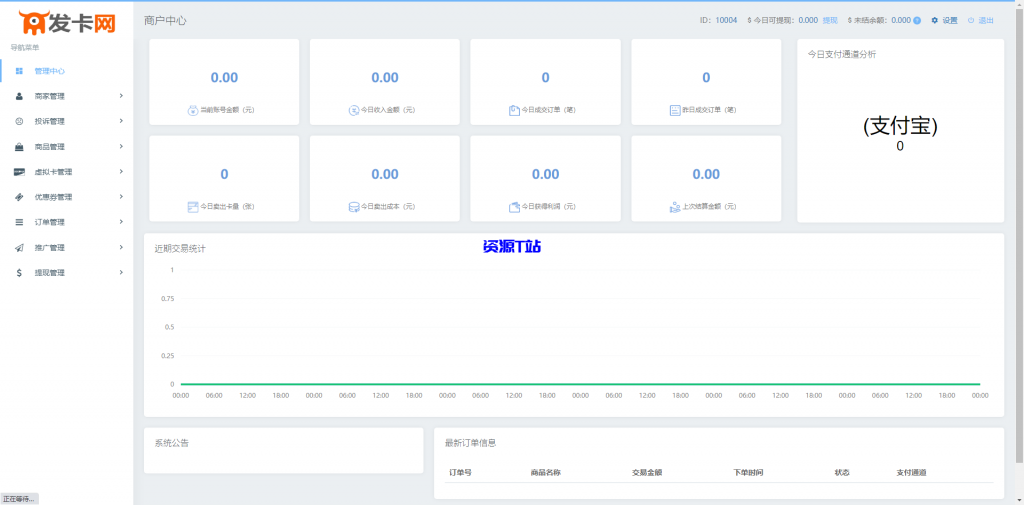Open the 虚拟卡管理 menu item
1024x505 pixels.
(x=53, y=172)
